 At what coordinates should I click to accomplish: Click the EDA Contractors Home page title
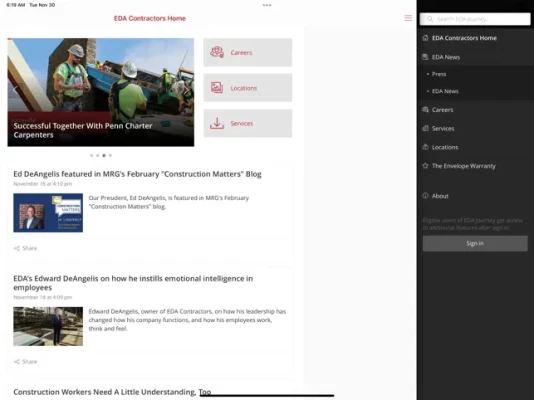pos(150,18)
